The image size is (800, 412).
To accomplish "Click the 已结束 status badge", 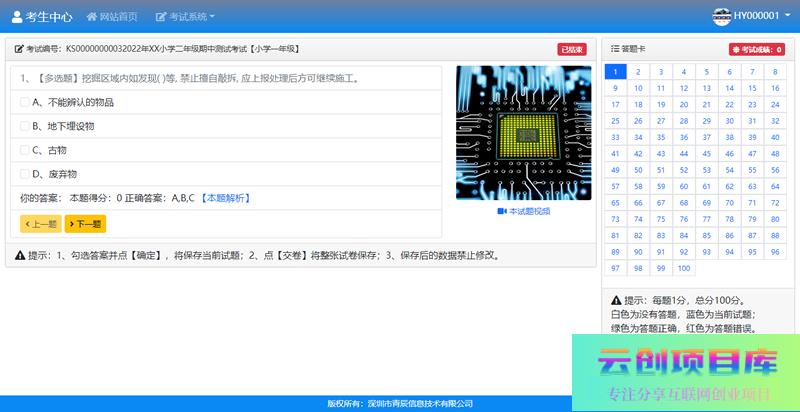I will (x=571, y=49).
